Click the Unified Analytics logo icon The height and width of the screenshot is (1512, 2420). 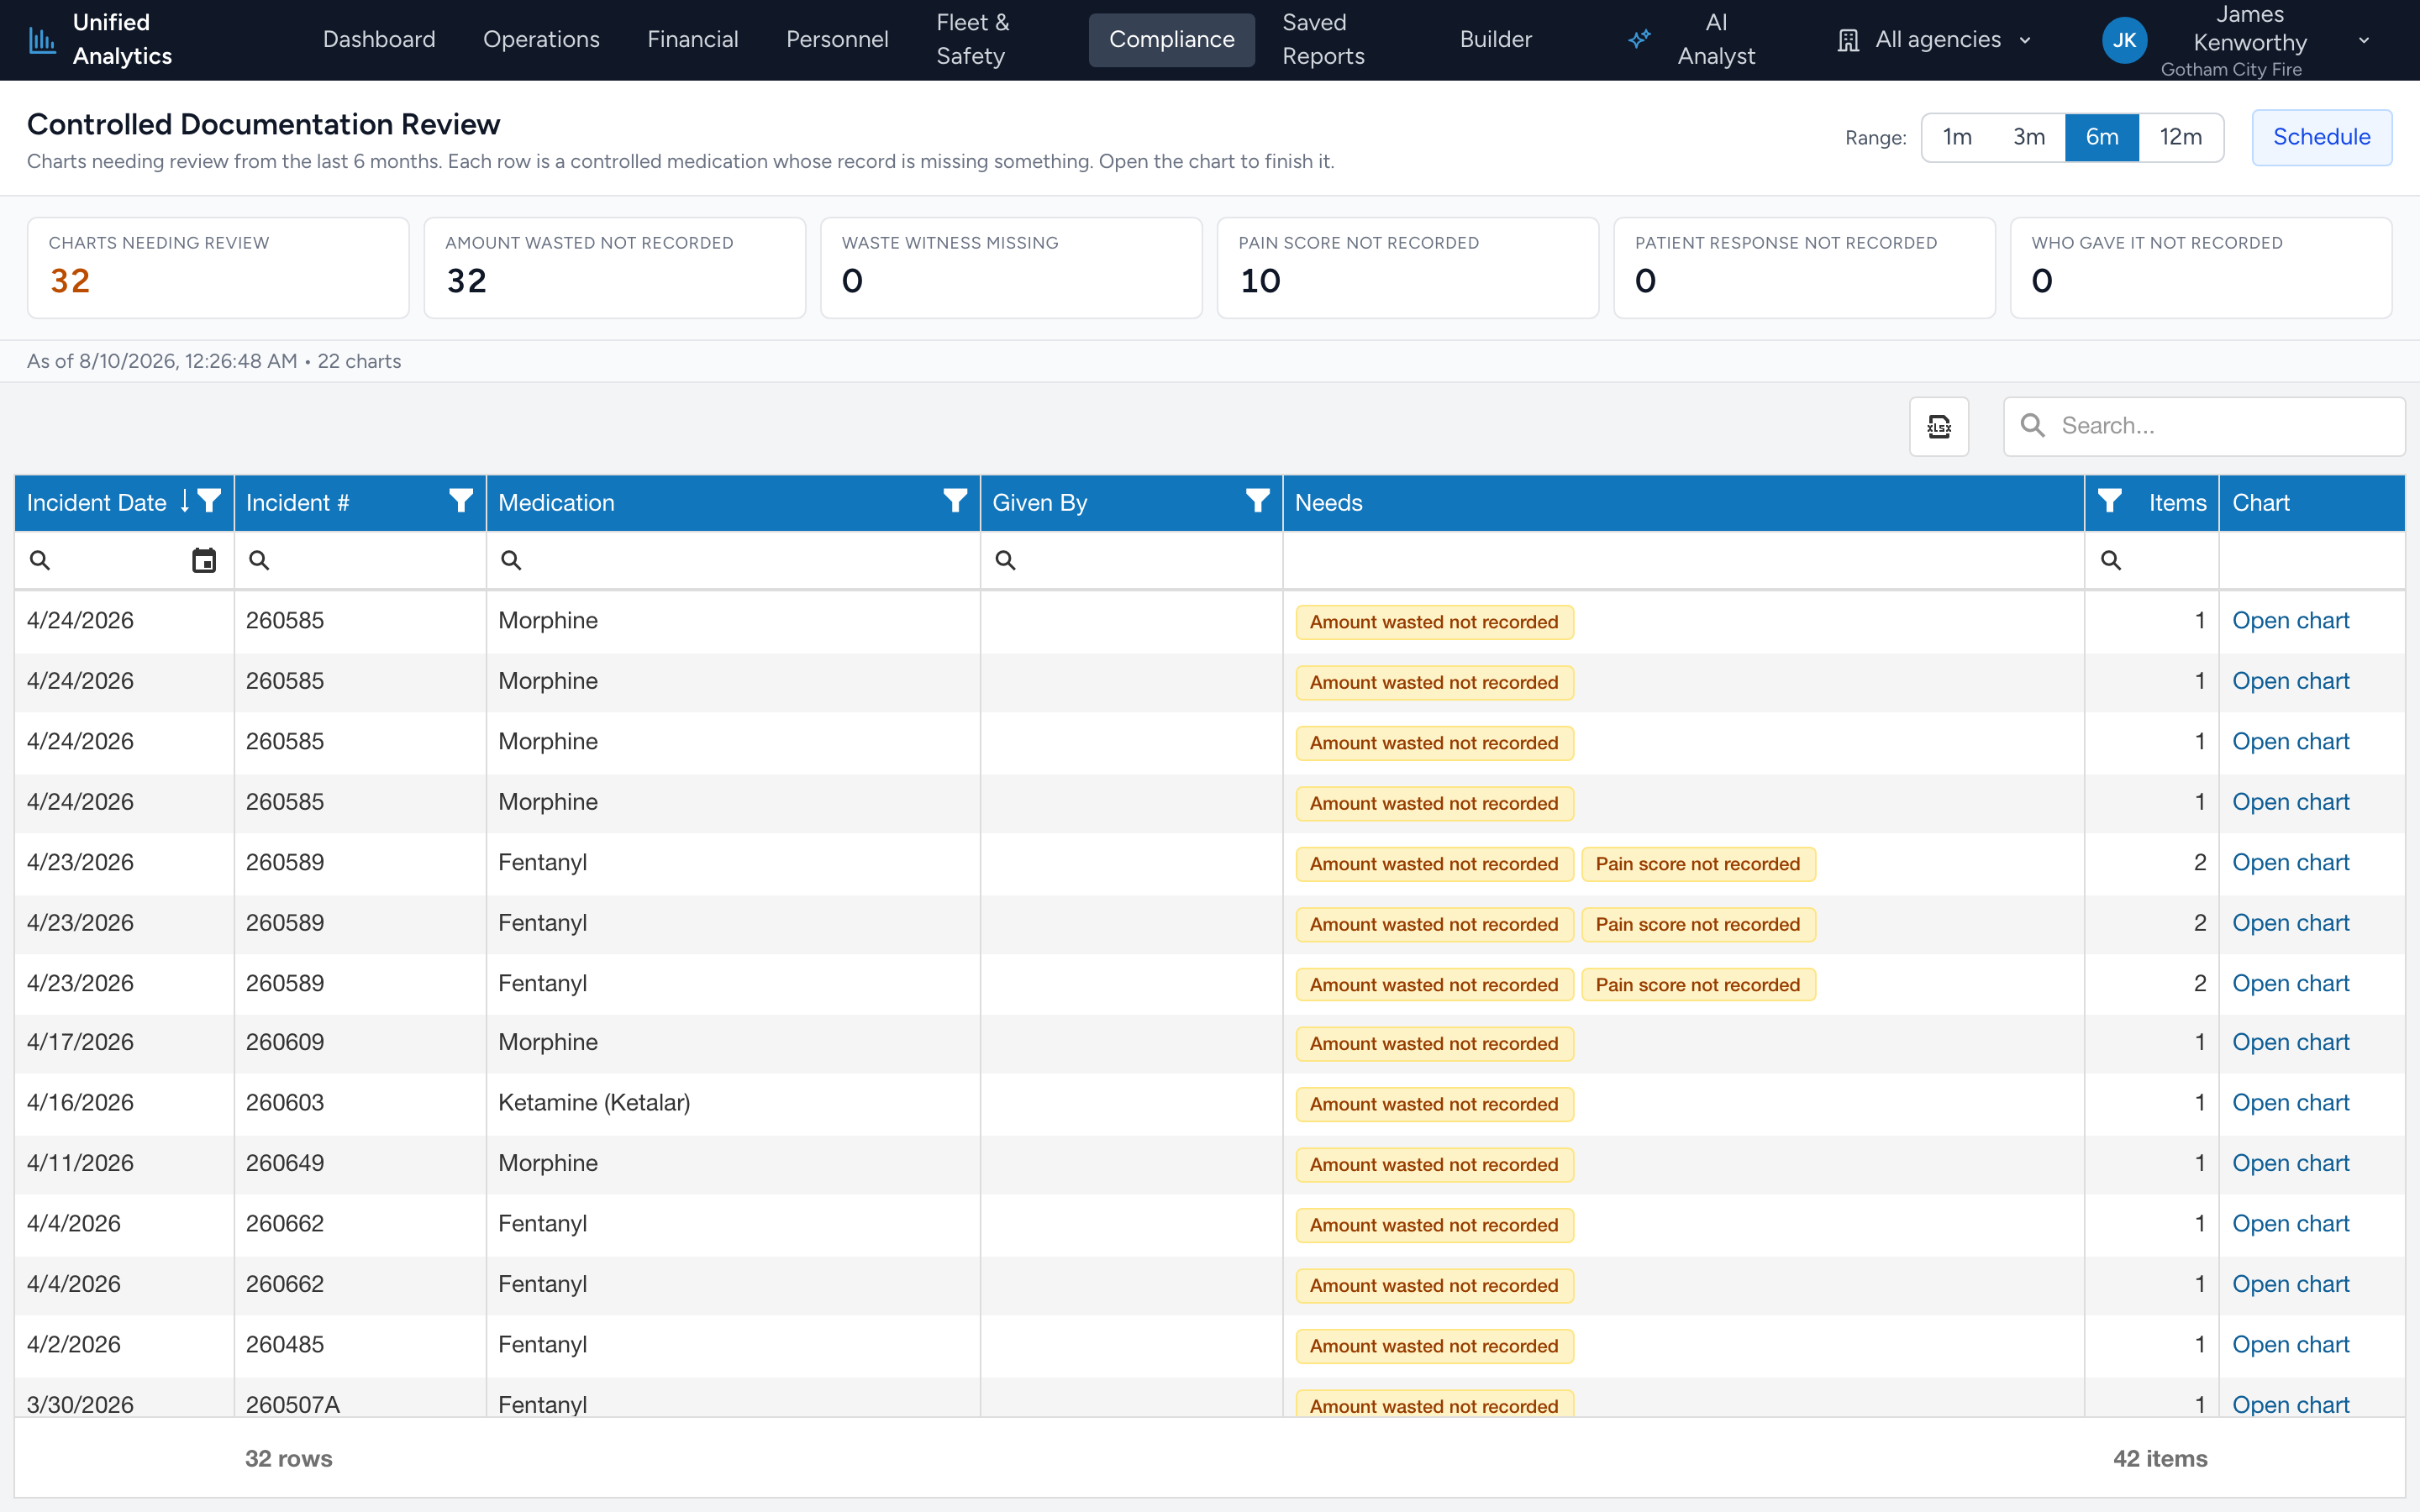[x=42, y=40]
